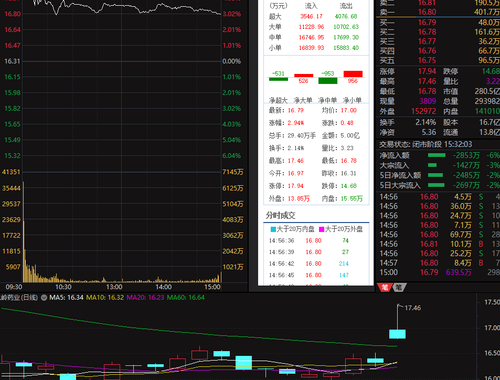The image size is (500, 380).
Task: Select the 卖一 16.80 order row
Action: [438, 12]
